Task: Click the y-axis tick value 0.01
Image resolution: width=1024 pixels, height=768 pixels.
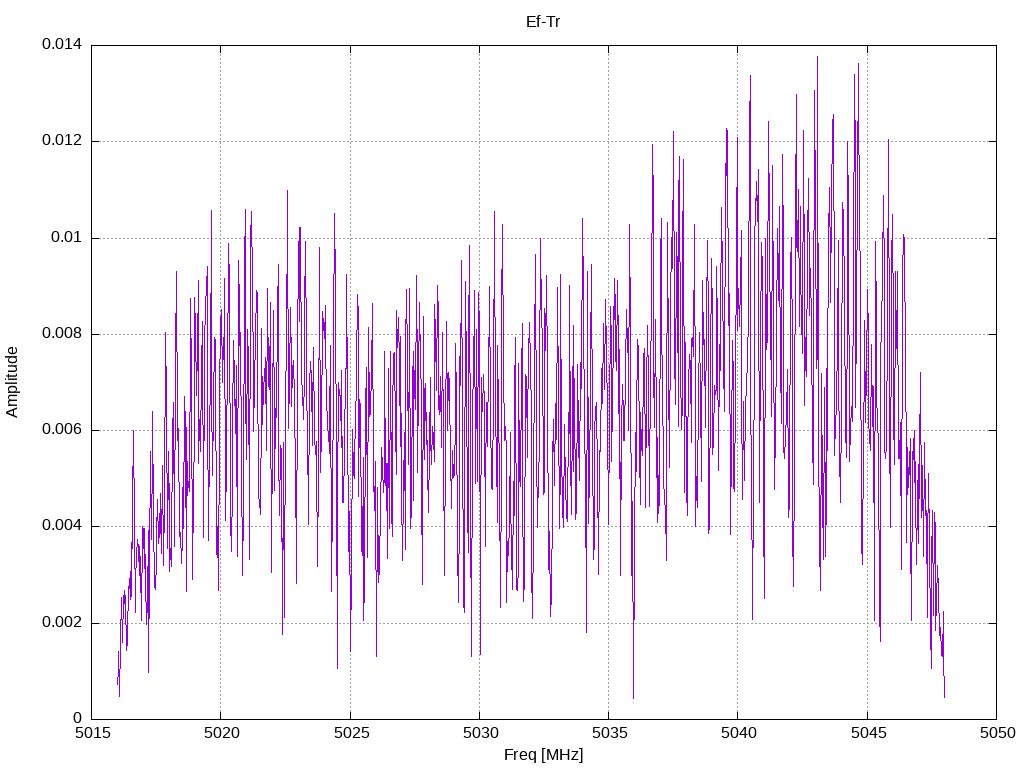Action: (67, 237)
